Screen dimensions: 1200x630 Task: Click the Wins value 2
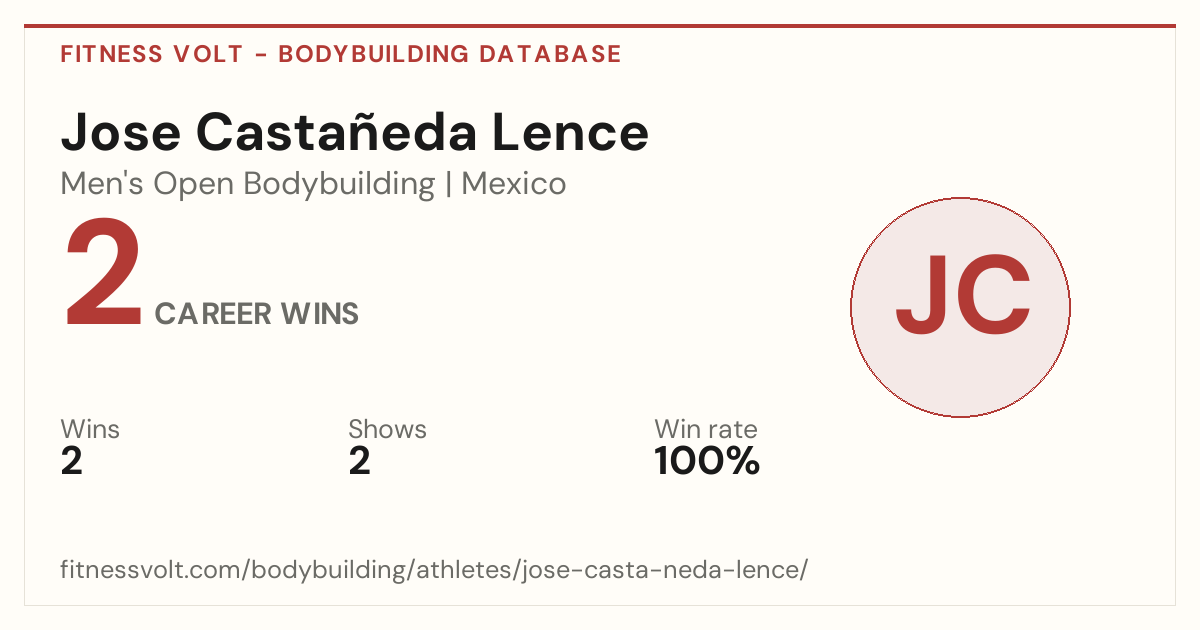pyautogui.click(x=72, y=461)
